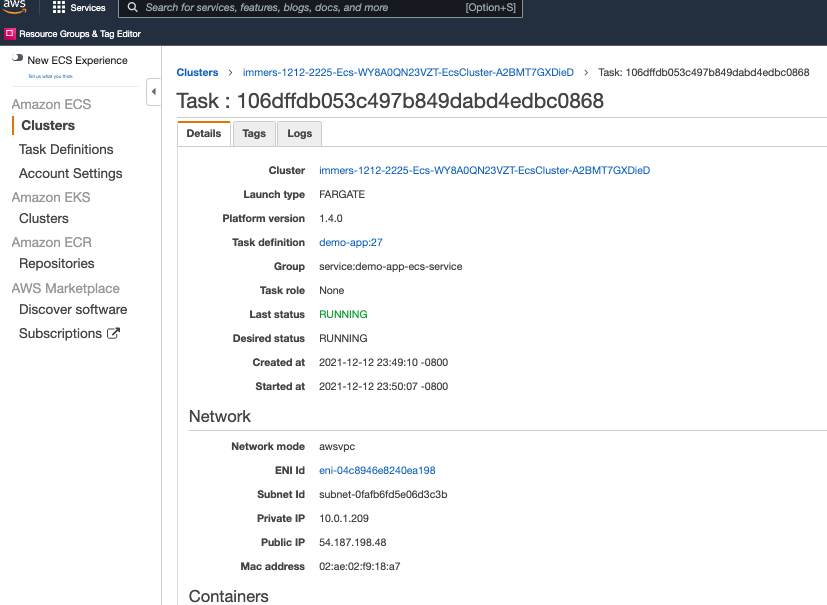Click the external link icon beside Subscriptions

click(x=113, y=333)
